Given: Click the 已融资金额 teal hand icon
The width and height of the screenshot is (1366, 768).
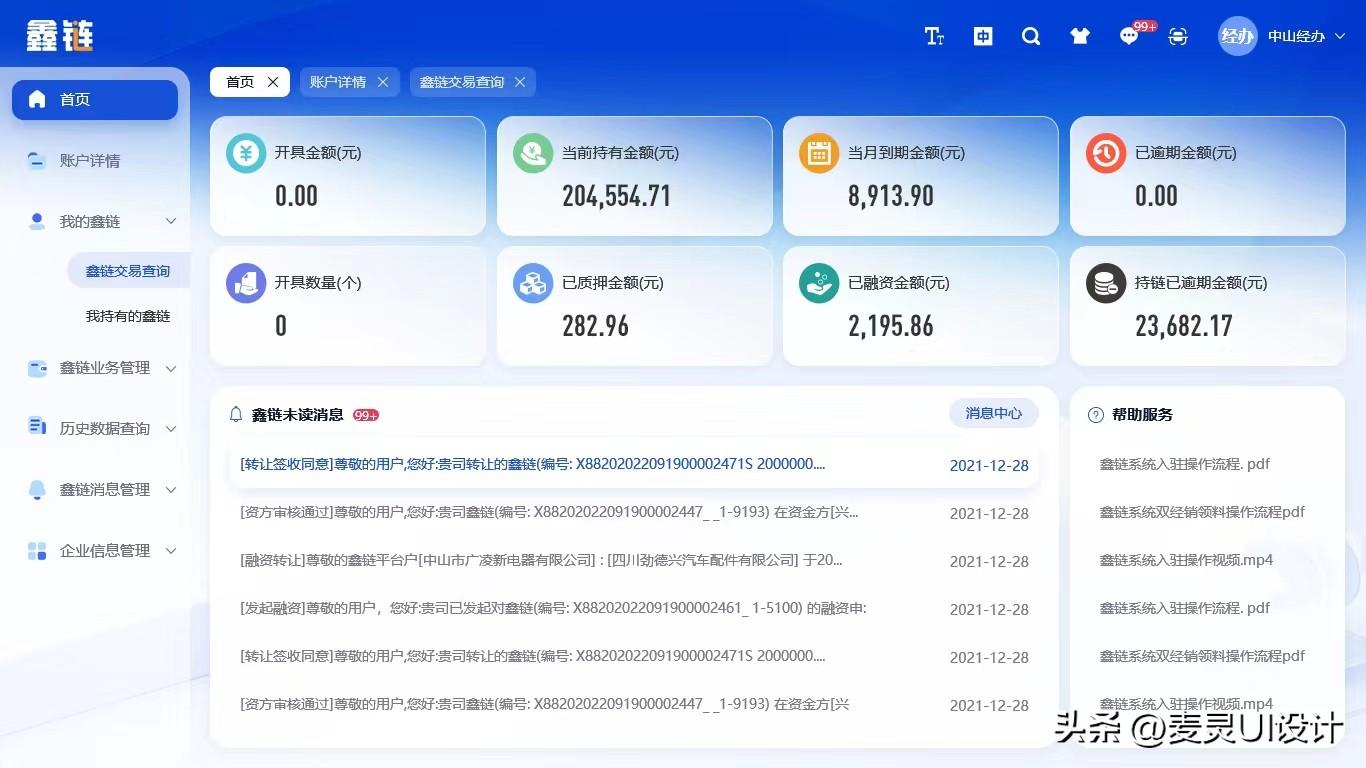Looking at the screenshot, I should point(819,283).
